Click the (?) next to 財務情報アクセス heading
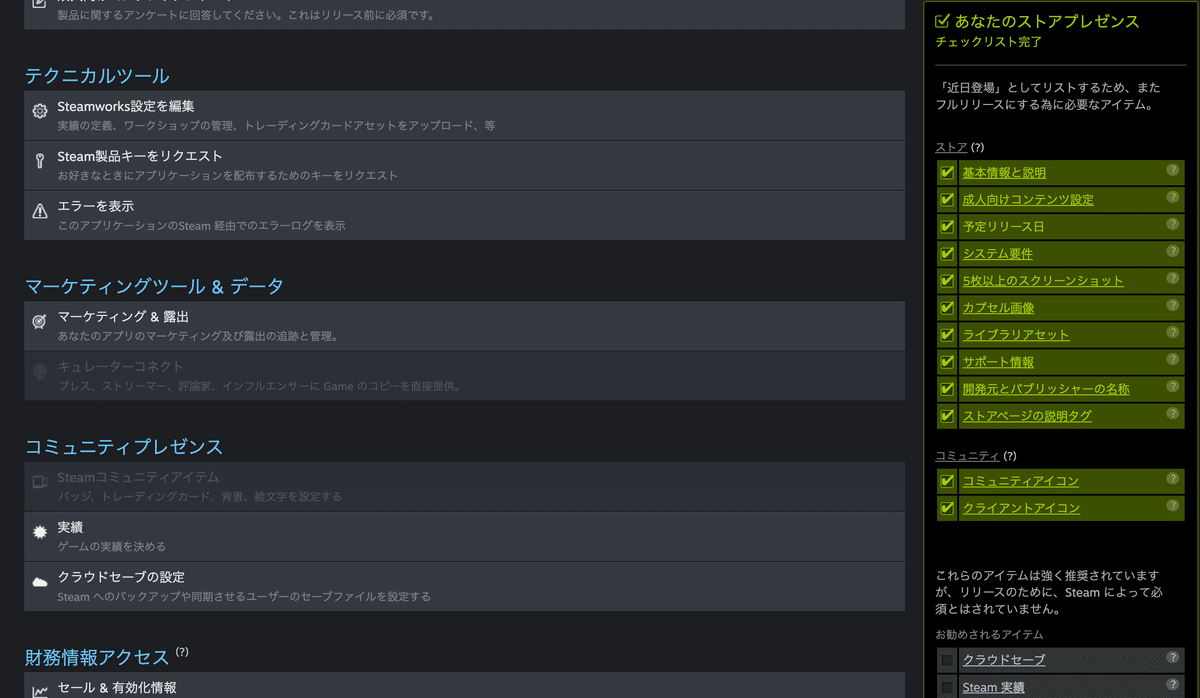This screenshot has width=1200, height=698. 182,652
